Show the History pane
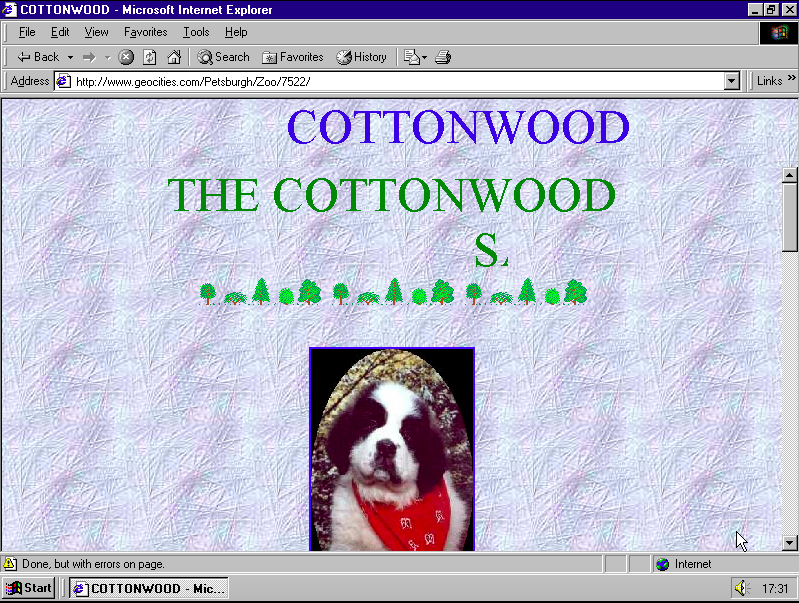Viewport: 799px width, 603px height. tap(361, 57)
